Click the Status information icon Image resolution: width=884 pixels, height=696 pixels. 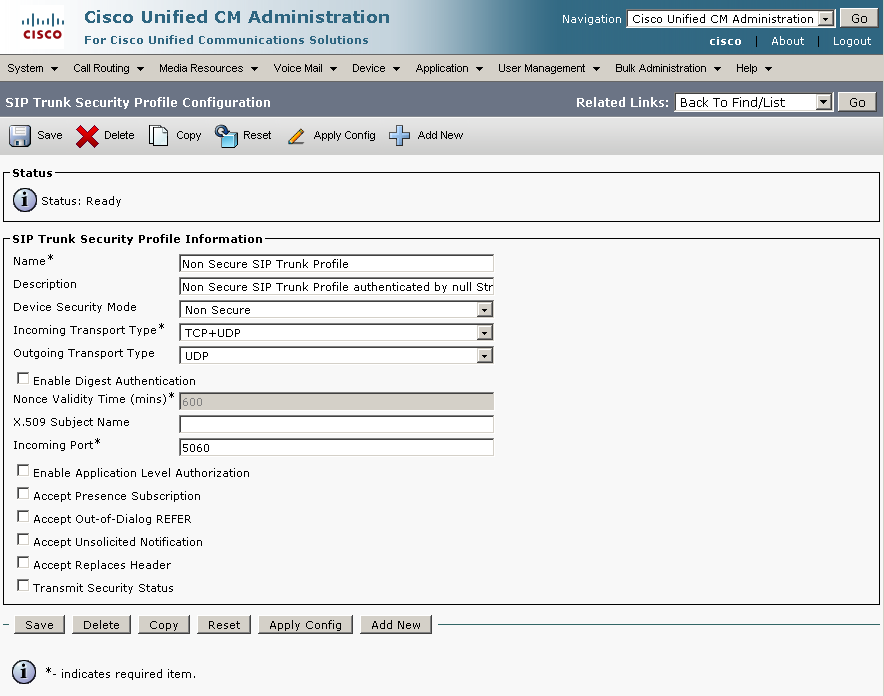(x=25, y=200)
